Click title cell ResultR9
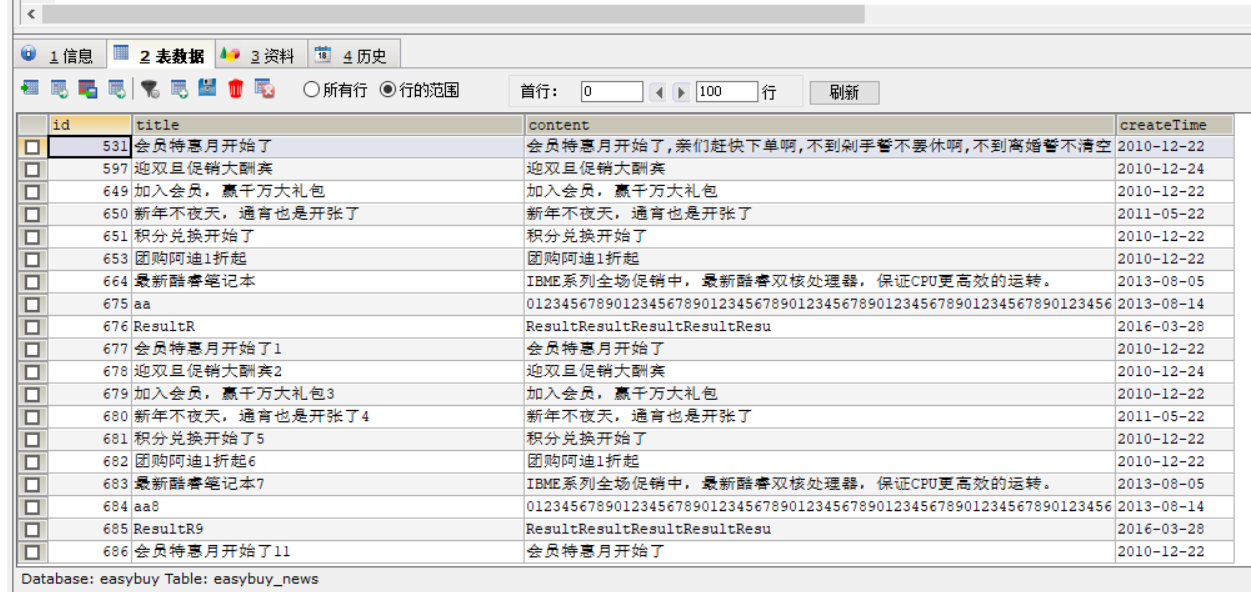This screenshot has height=592, width=1251. [x=328, y=529]
